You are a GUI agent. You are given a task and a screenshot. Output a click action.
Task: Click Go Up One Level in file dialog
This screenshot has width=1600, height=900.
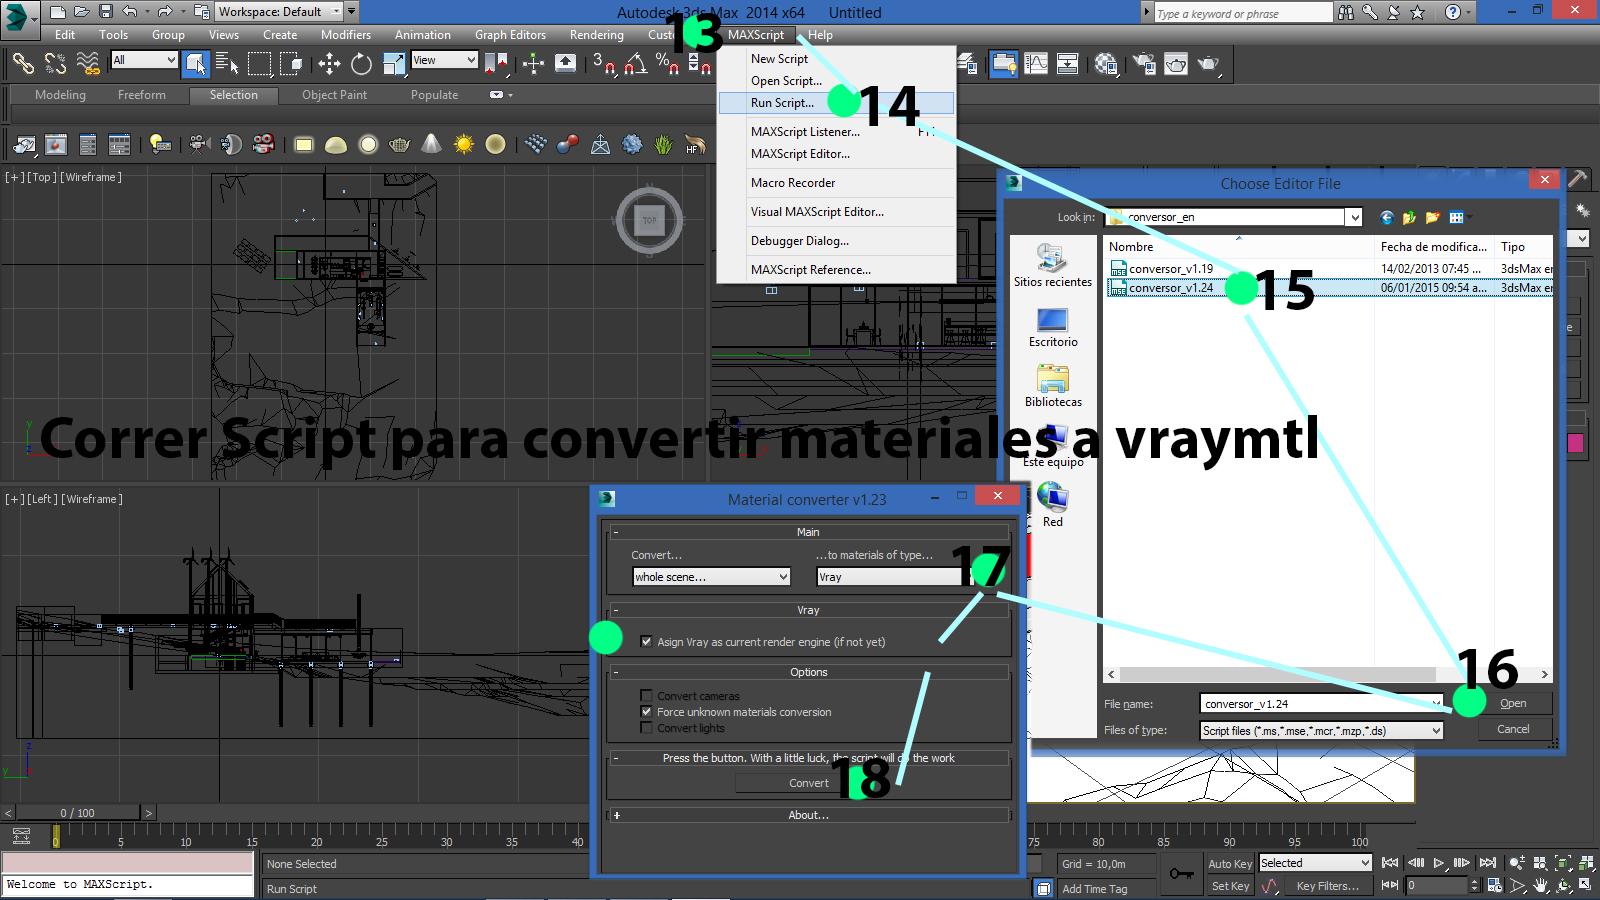click(x=1409, y=217)
